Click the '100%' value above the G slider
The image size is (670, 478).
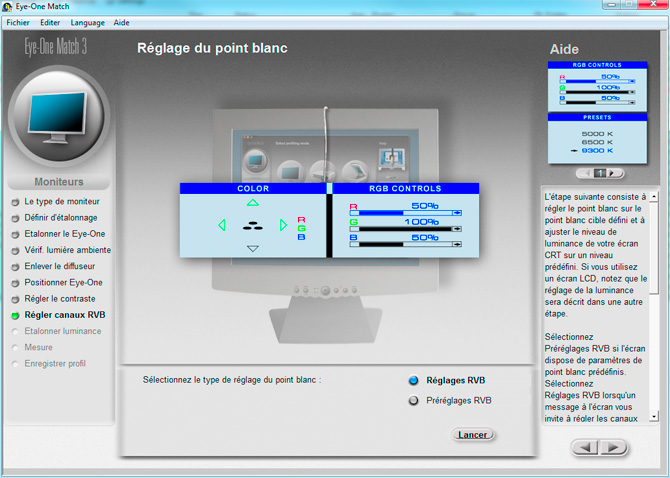coord(421,222)
